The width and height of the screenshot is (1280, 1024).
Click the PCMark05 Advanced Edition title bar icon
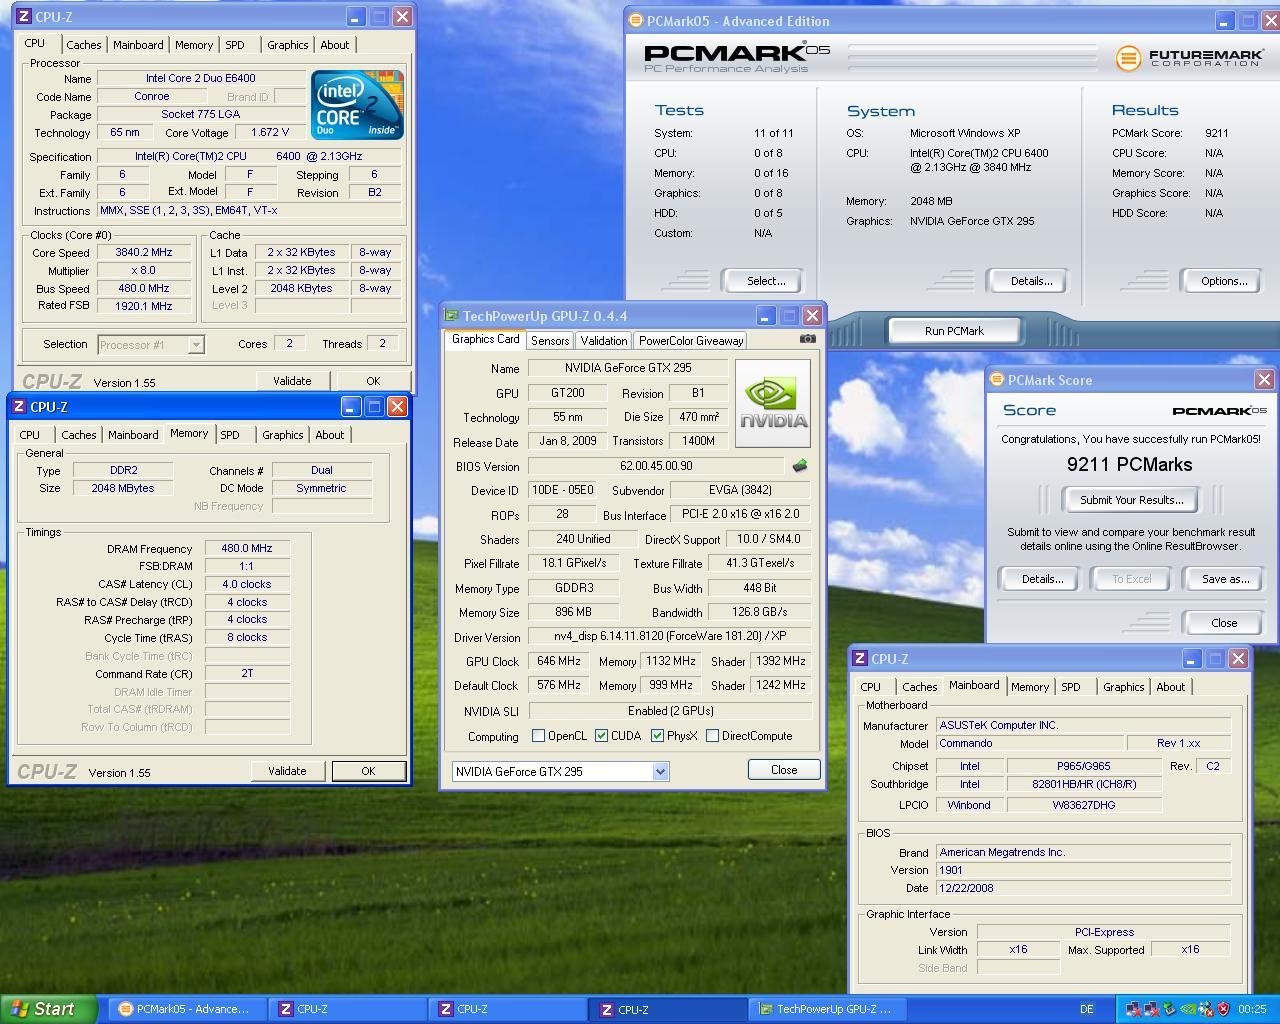(635, 20)
